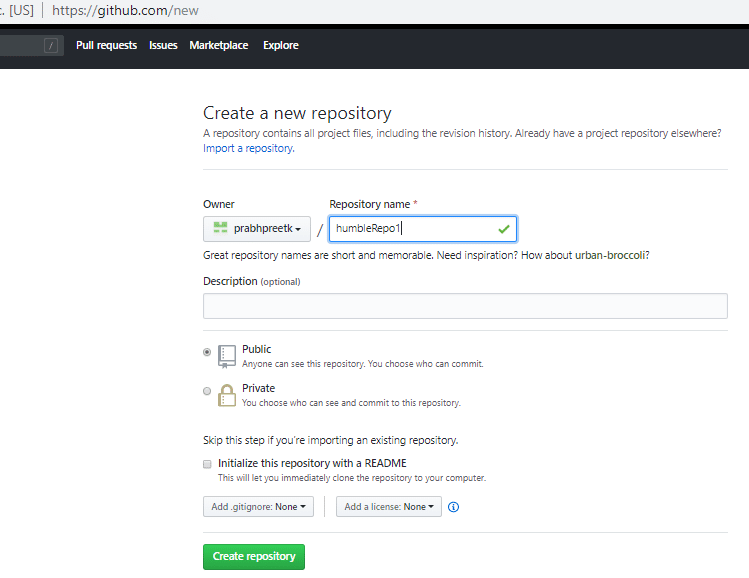Enable Initialize this repository with a README

(207, 464)
